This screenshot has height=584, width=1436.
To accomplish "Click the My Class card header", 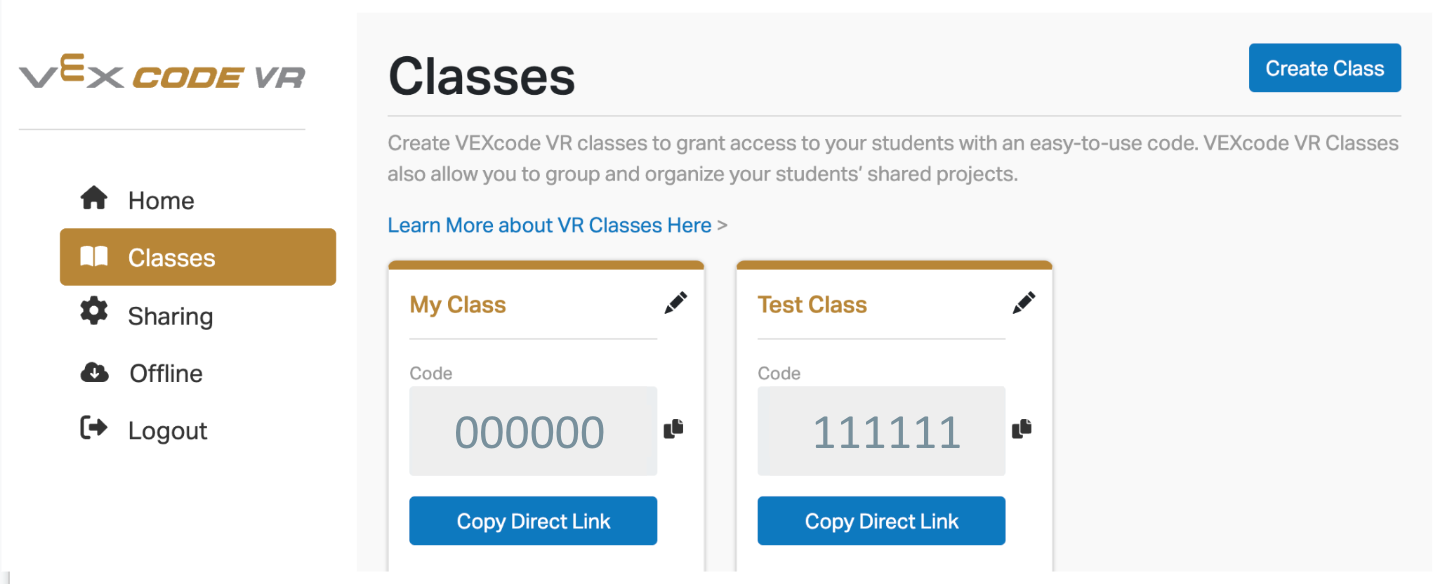I will (457, 304).
